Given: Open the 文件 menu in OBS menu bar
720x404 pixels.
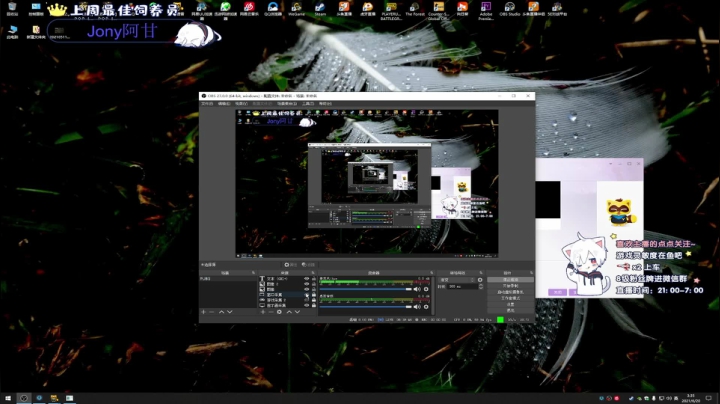Looking at the screenshot, I should 207,103.
